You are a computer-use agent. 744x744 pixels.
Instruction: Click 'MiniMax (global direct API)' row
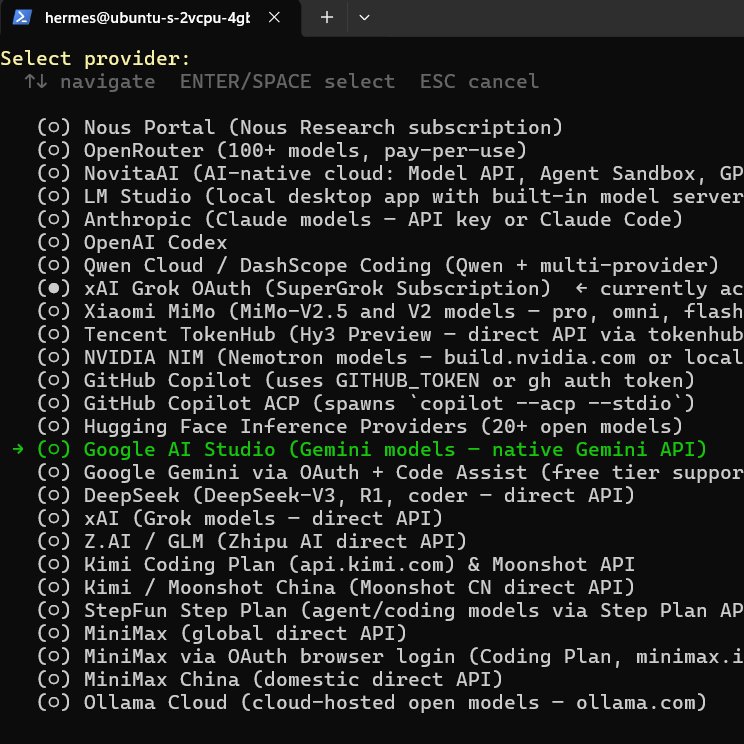(245, 633)
